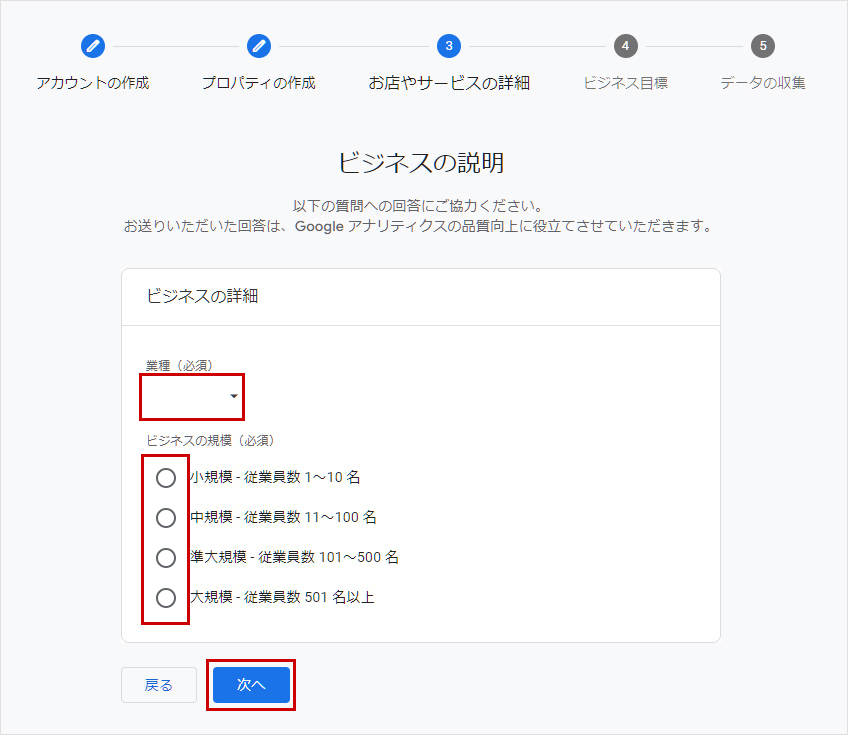The height and width of the screenshot is (735, 848).
Task: Open the 業種 industry dropdown field
Action: 186,397
